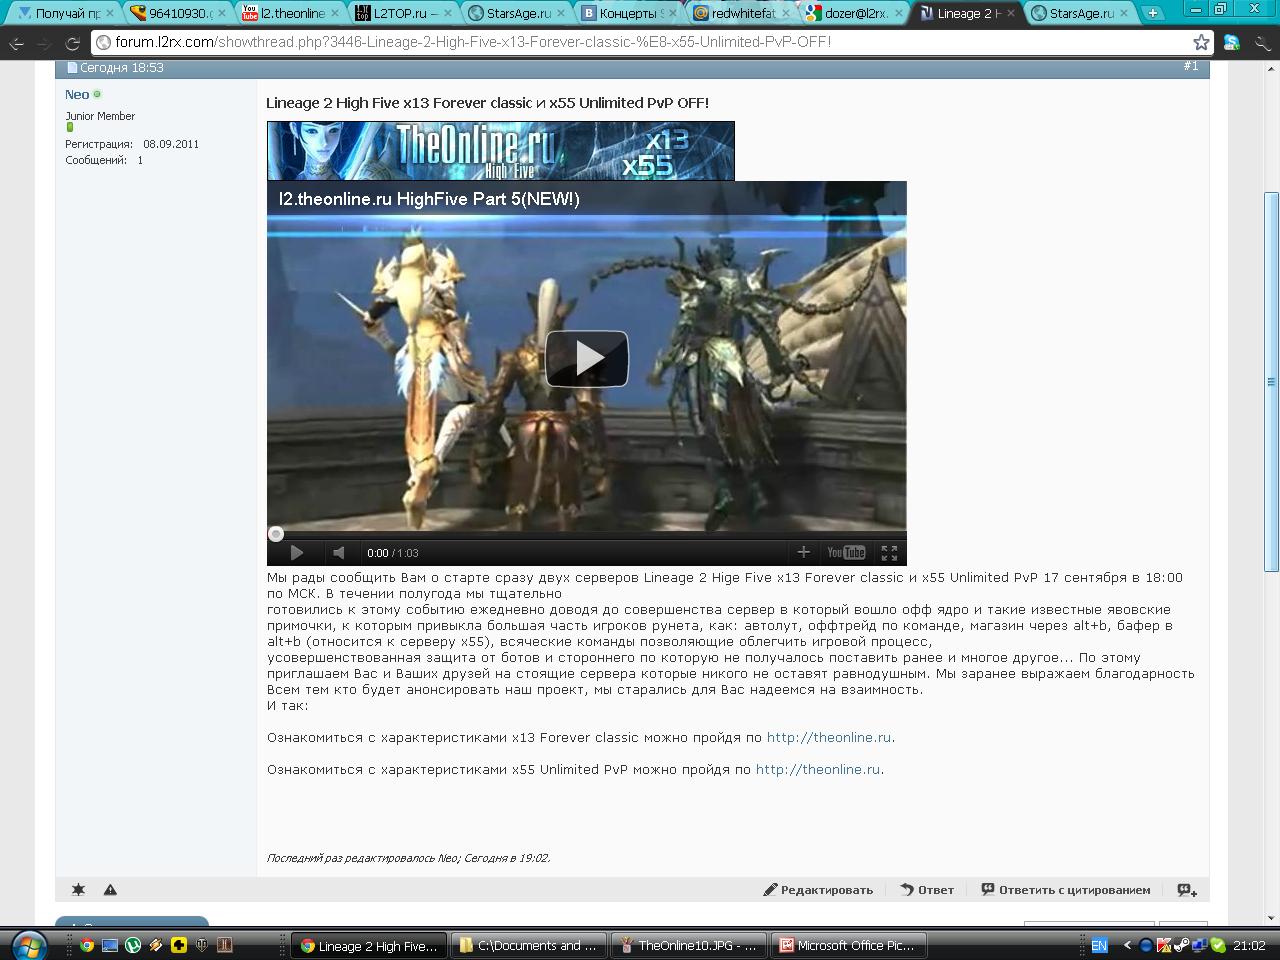Go back to the previous page

point(17,43)
